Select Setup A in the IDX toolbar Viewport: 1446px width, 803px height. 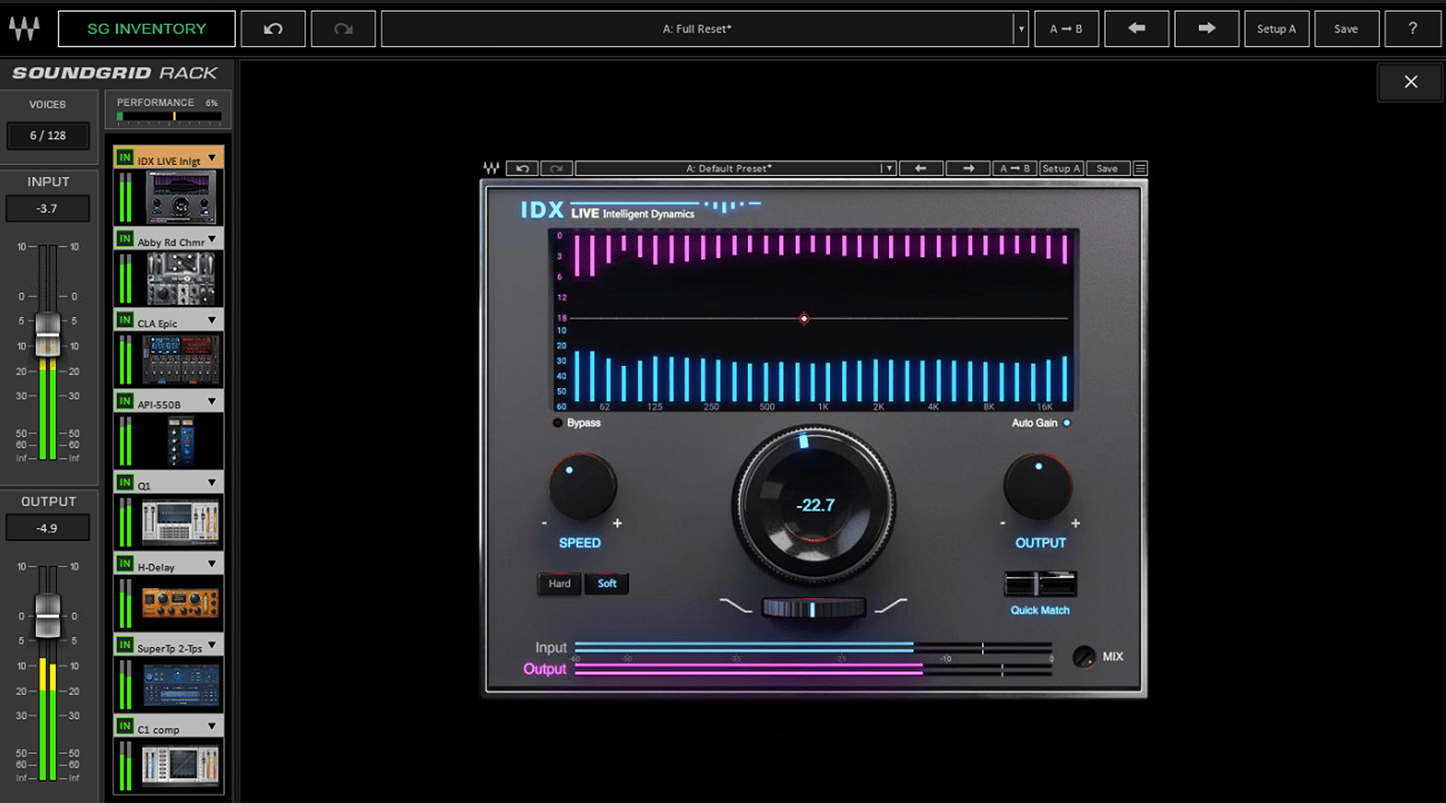1061,168
